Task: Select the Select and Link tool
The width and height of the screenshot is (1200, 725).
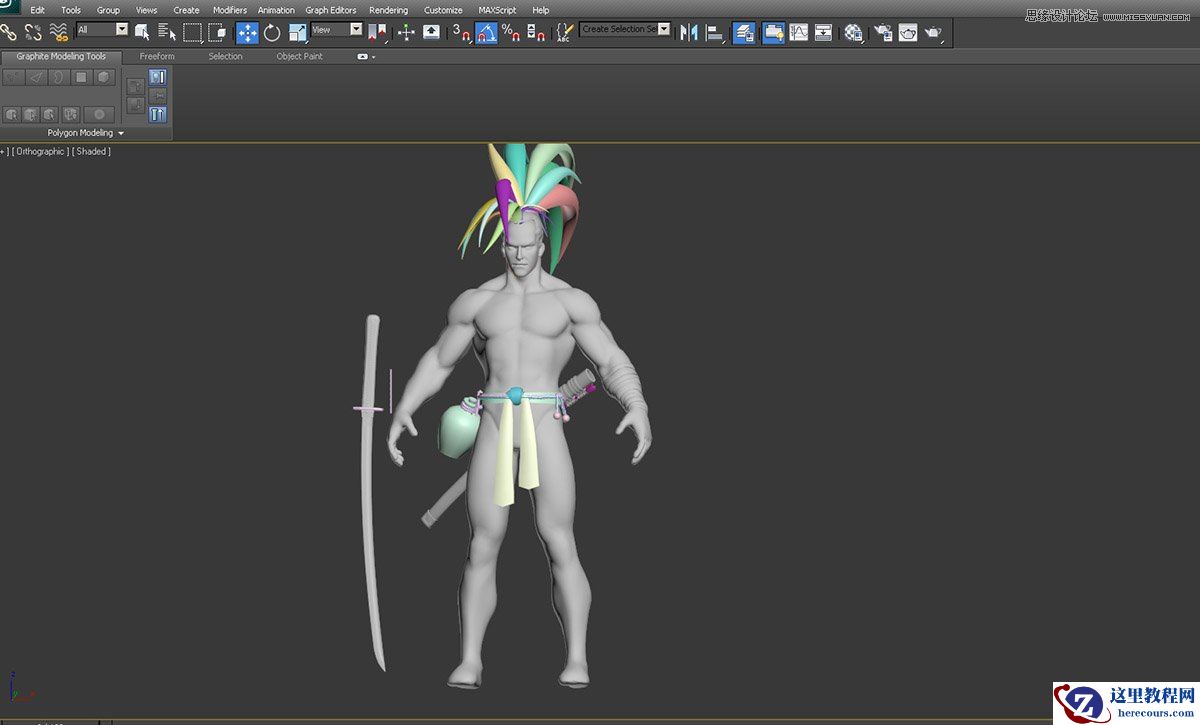Action: tap(8, 32)
